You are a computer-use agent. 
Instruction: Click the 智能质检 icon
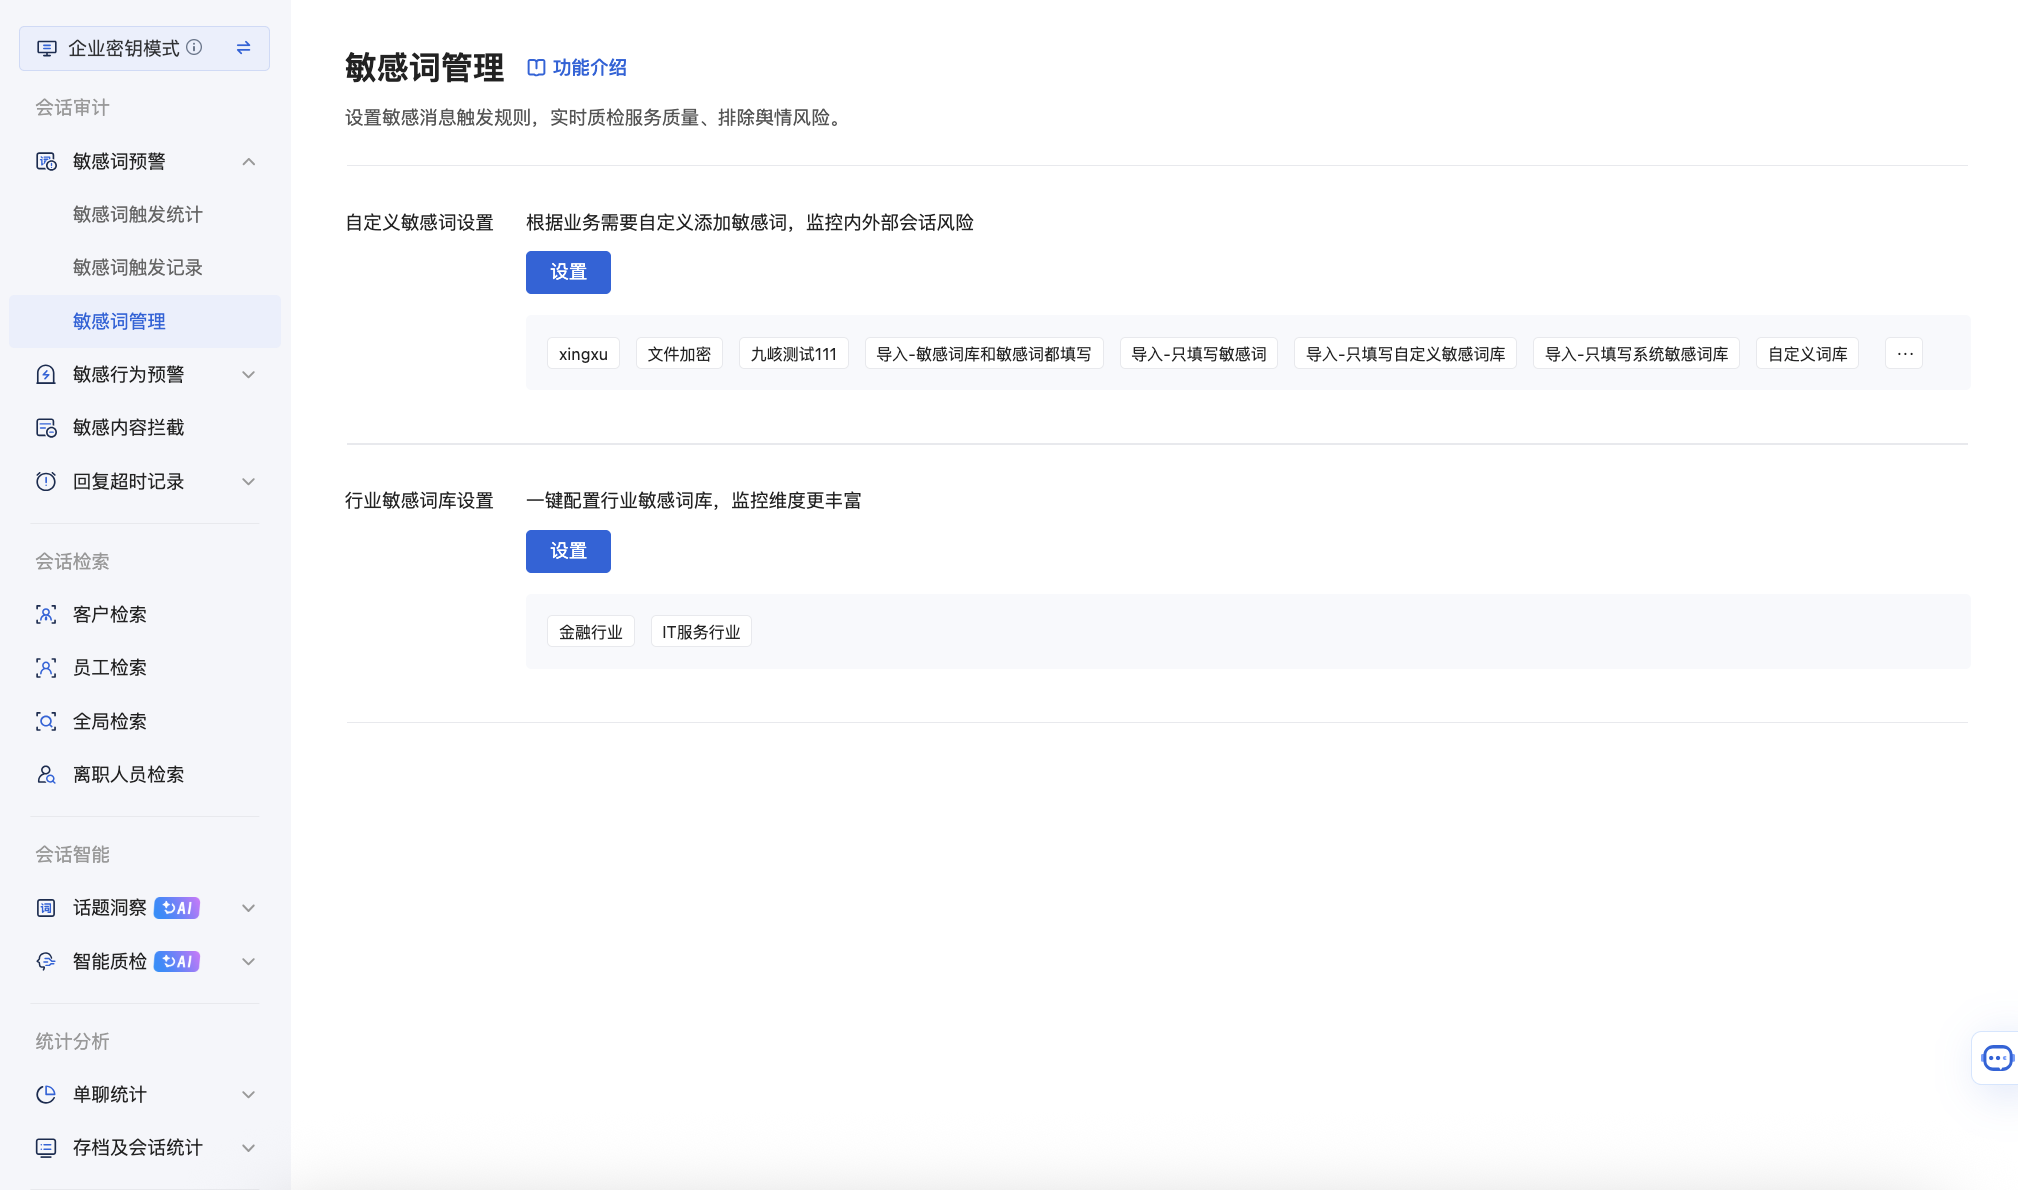tap(46, 961)
